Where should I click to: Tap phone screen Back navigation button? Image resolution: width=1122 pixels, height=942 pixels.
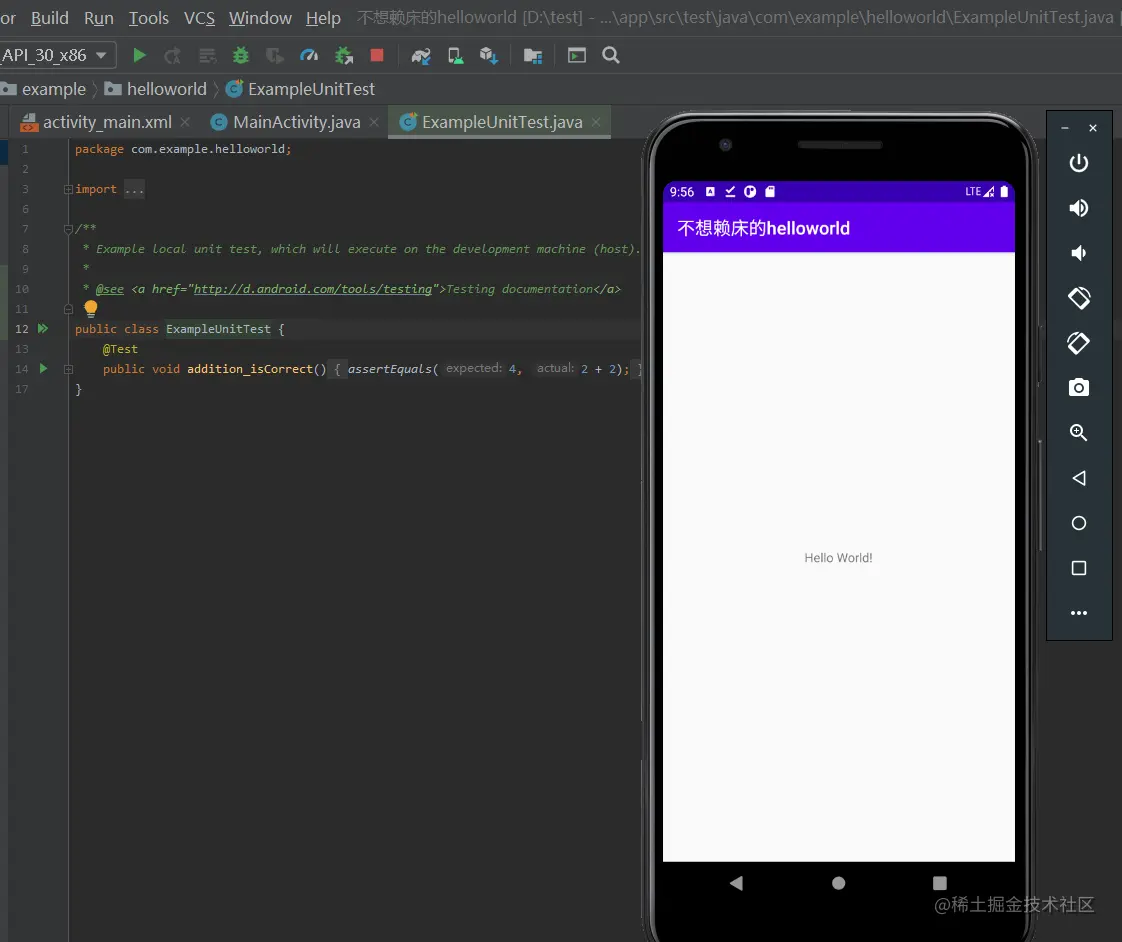[736, 883]
